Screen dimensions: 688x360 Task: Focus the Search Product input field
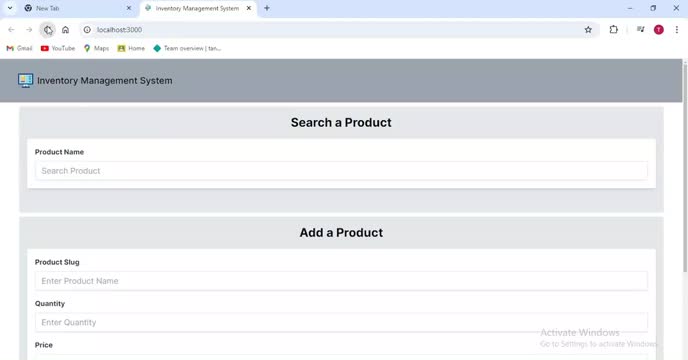[341, 171]
